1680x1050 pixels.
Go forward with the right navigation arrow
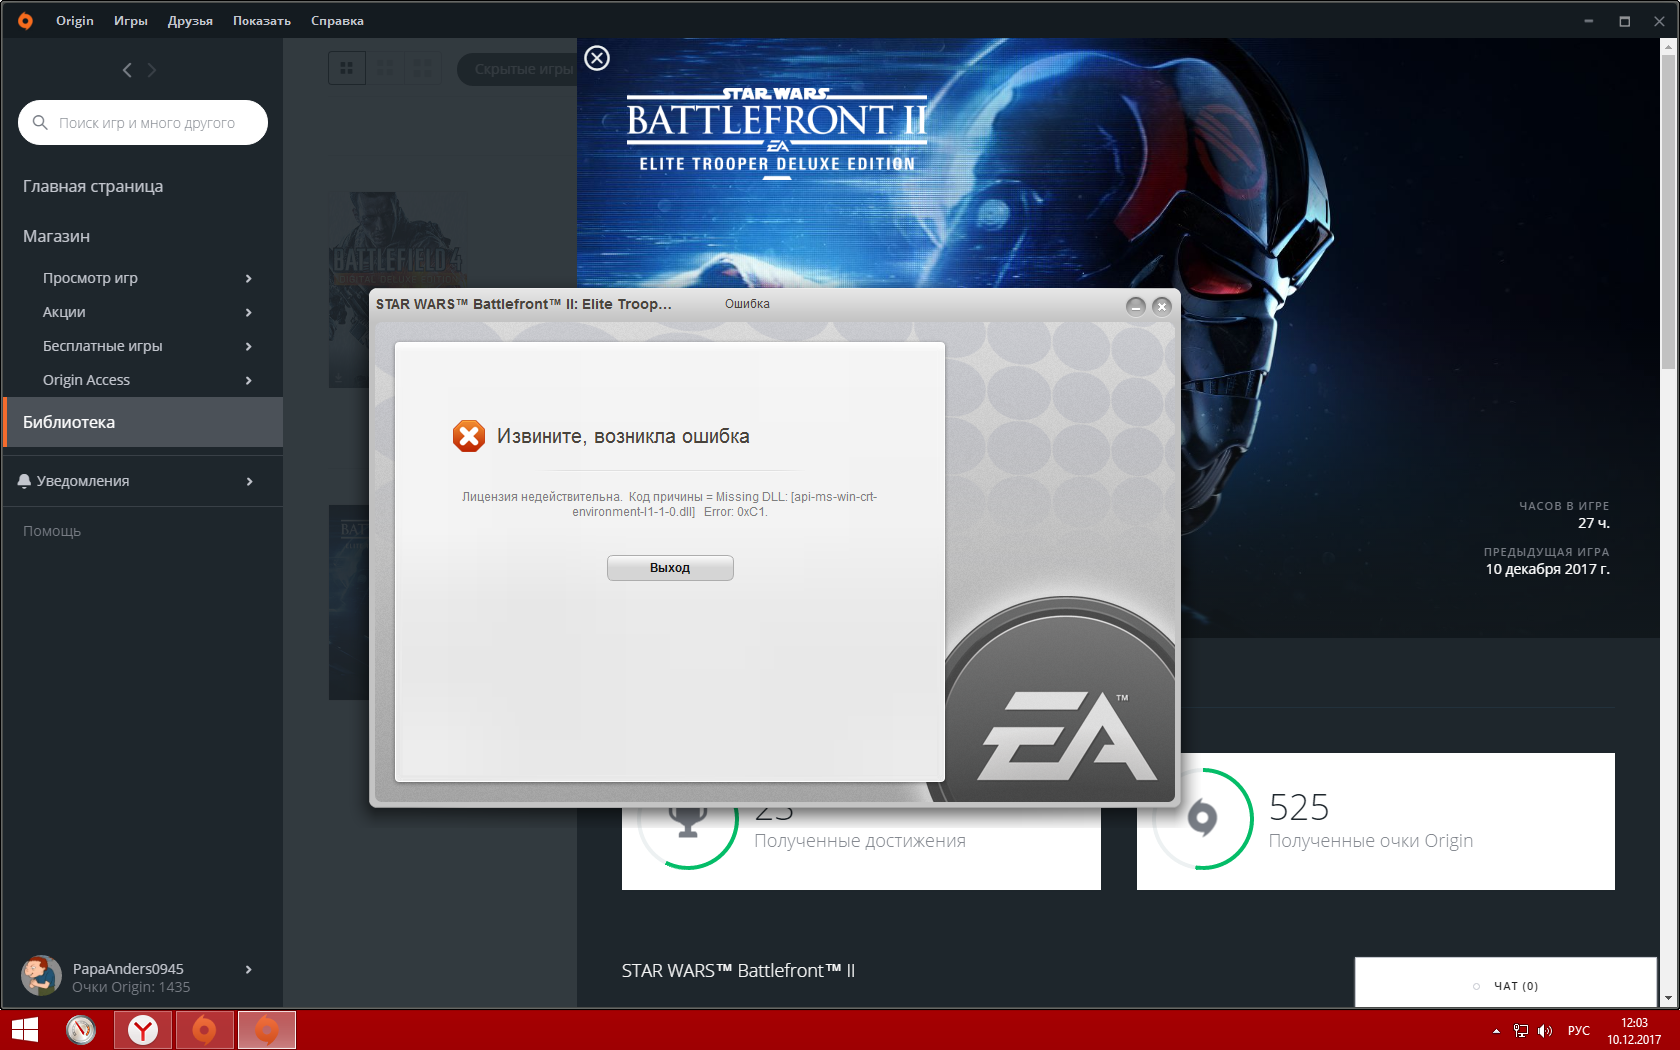tap(152, 70)
